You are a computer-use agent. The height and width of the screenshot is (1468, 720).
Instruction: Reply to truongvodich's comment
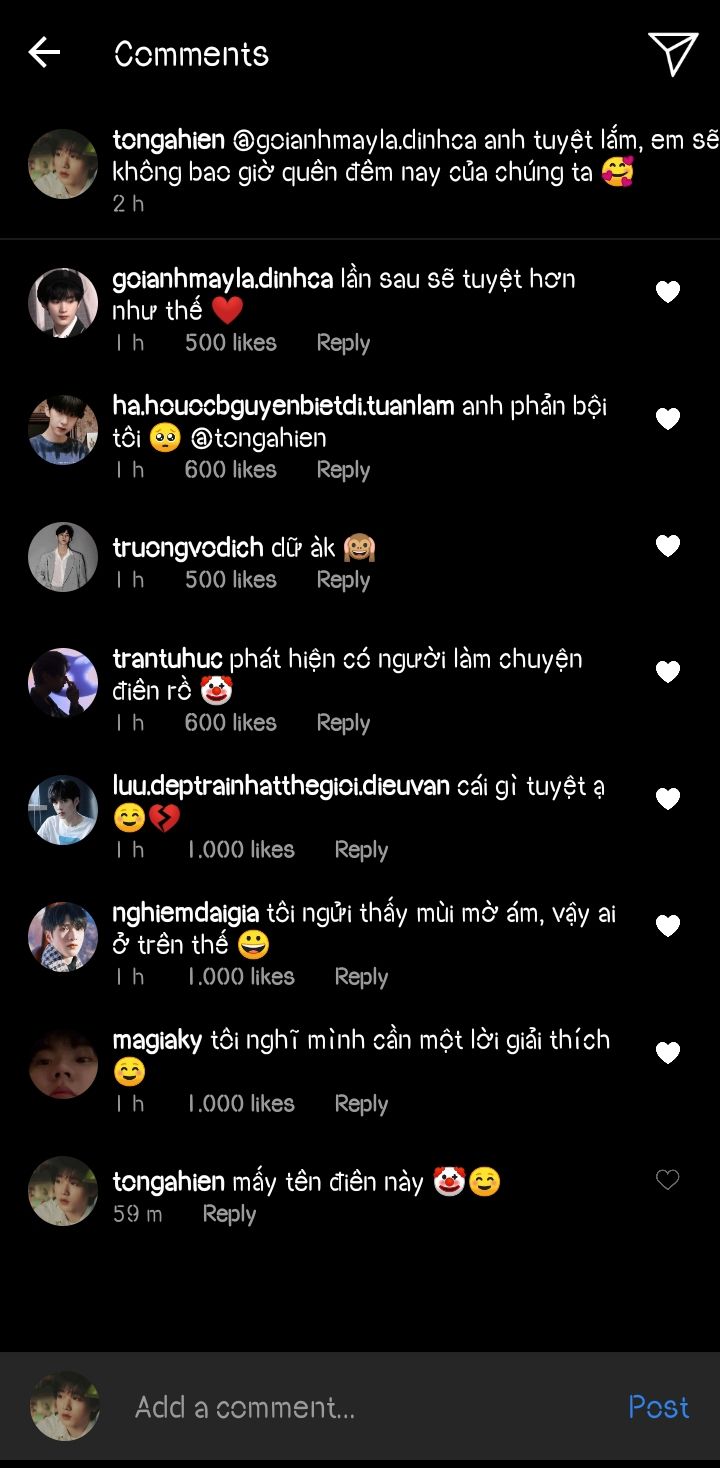pyautogui.click(x=343, y=580)
